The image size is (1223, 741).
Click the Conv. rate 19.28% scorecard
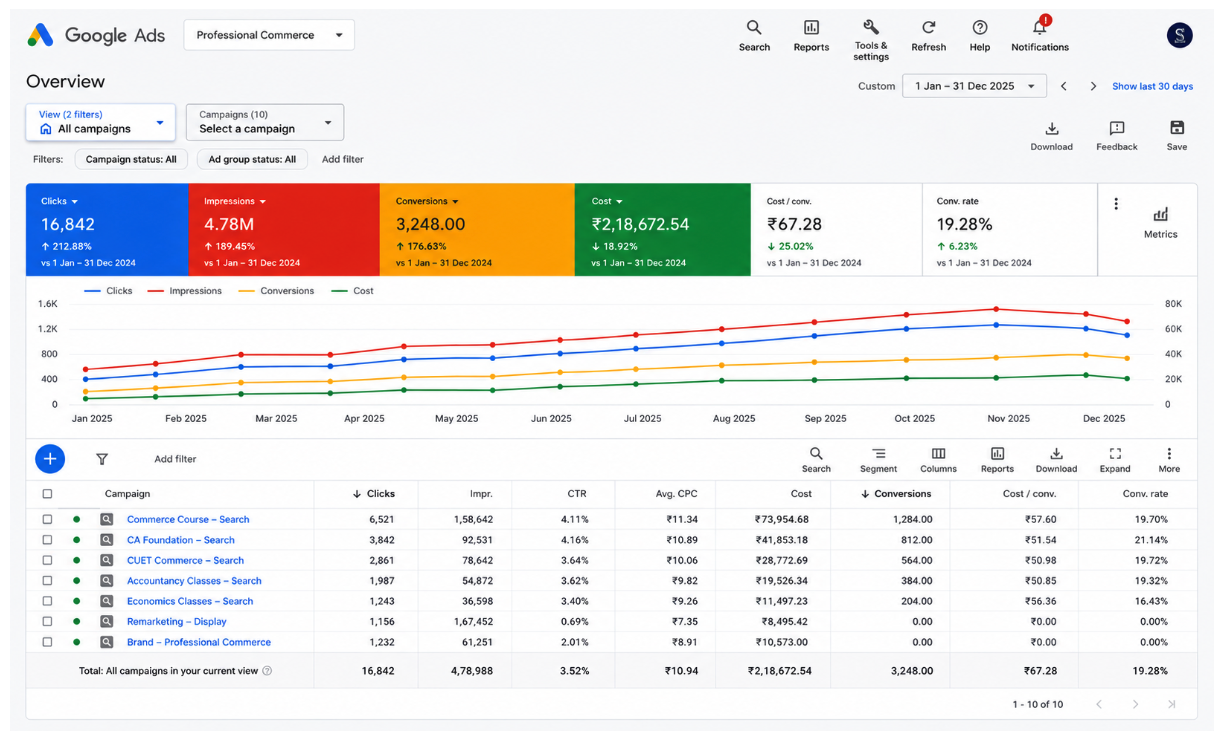click(1010, 229)
